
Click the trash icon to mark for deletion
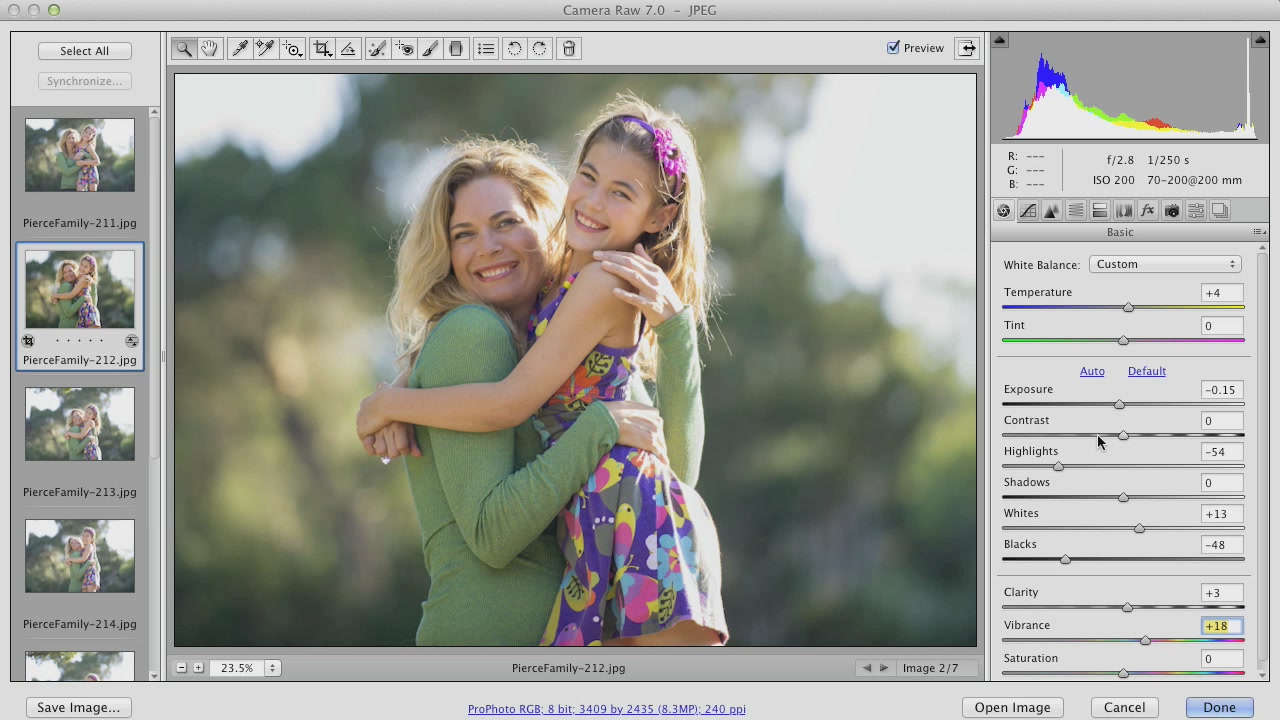[x=569, y=49]
